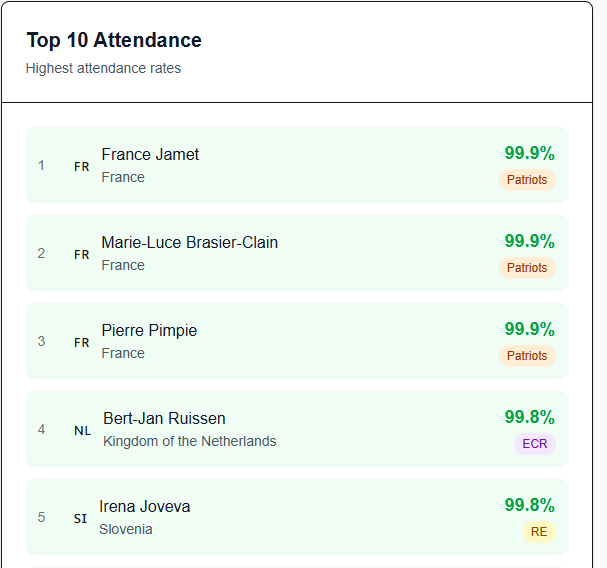
Task: Click the RE group badge
Action: (x=539, y=532)
